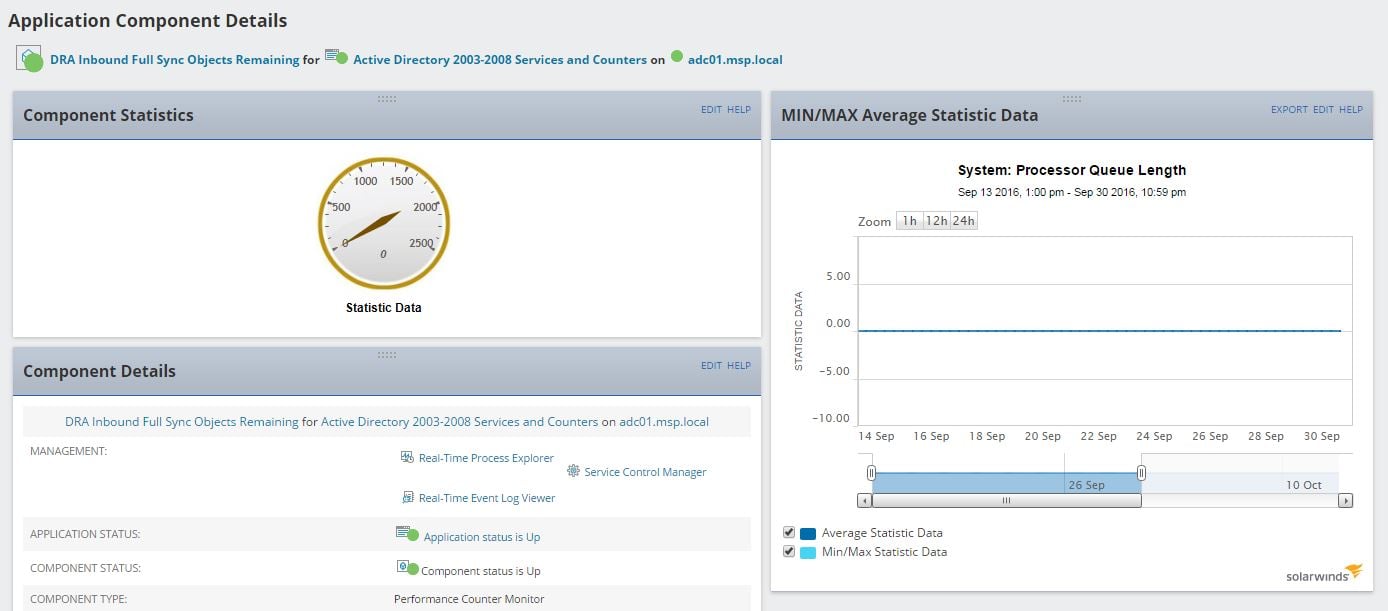Click Component status is Up text

point(481,571)
